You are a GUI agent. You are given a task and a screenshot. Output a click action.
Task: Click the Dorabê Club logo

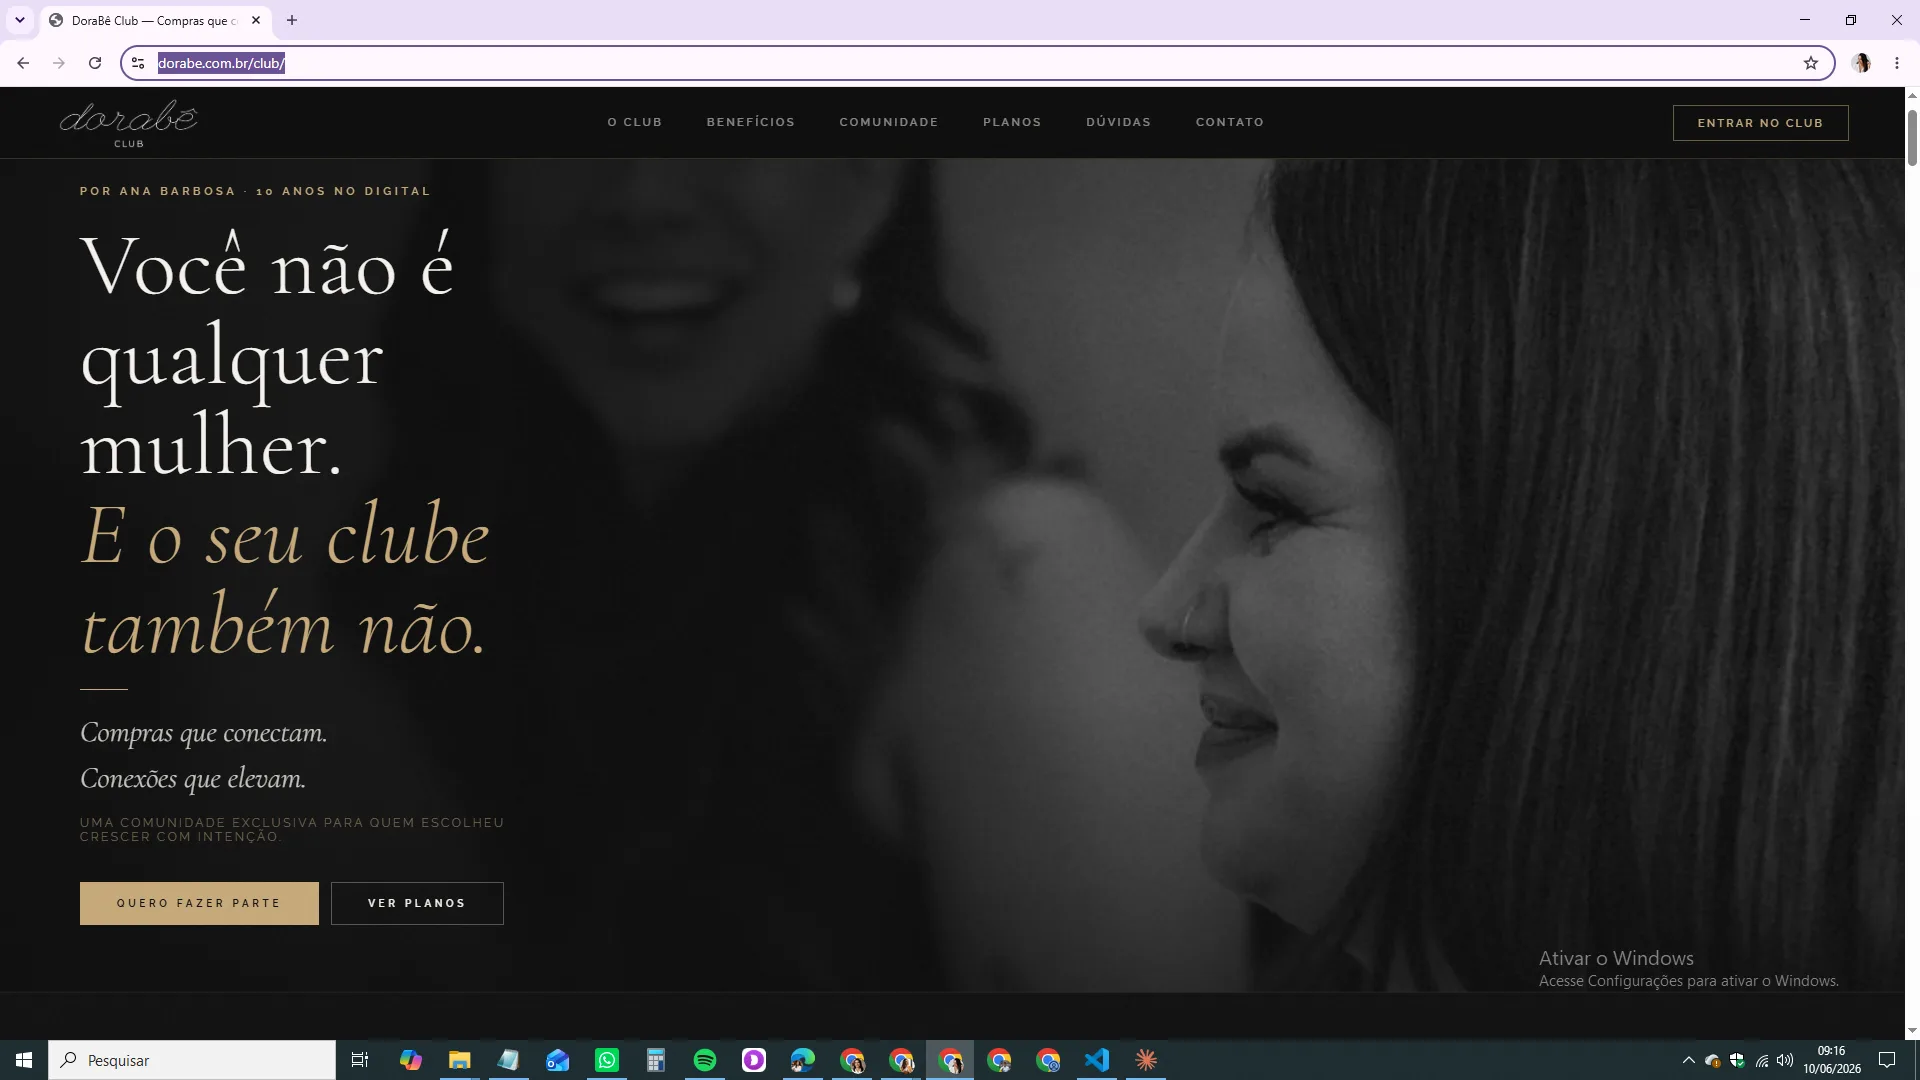click(x=129, y=124)
